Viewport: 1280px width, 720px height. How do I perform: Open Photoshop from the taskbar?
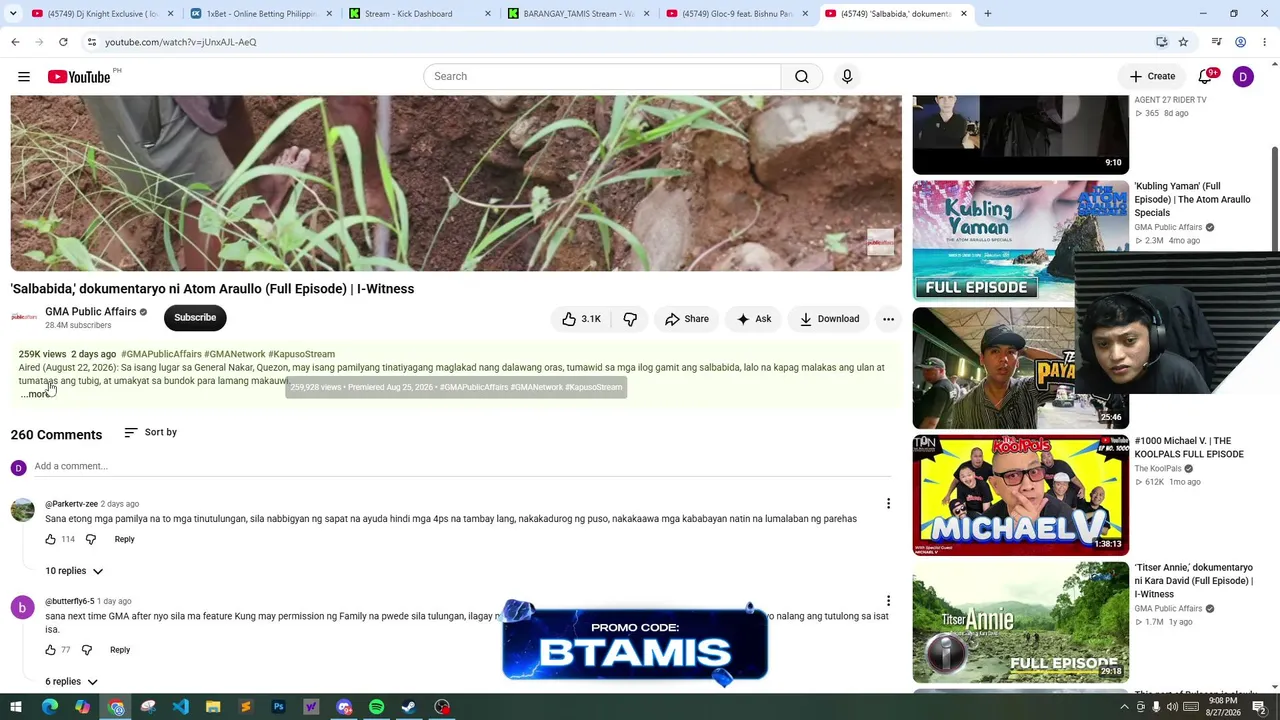point(278,708)
